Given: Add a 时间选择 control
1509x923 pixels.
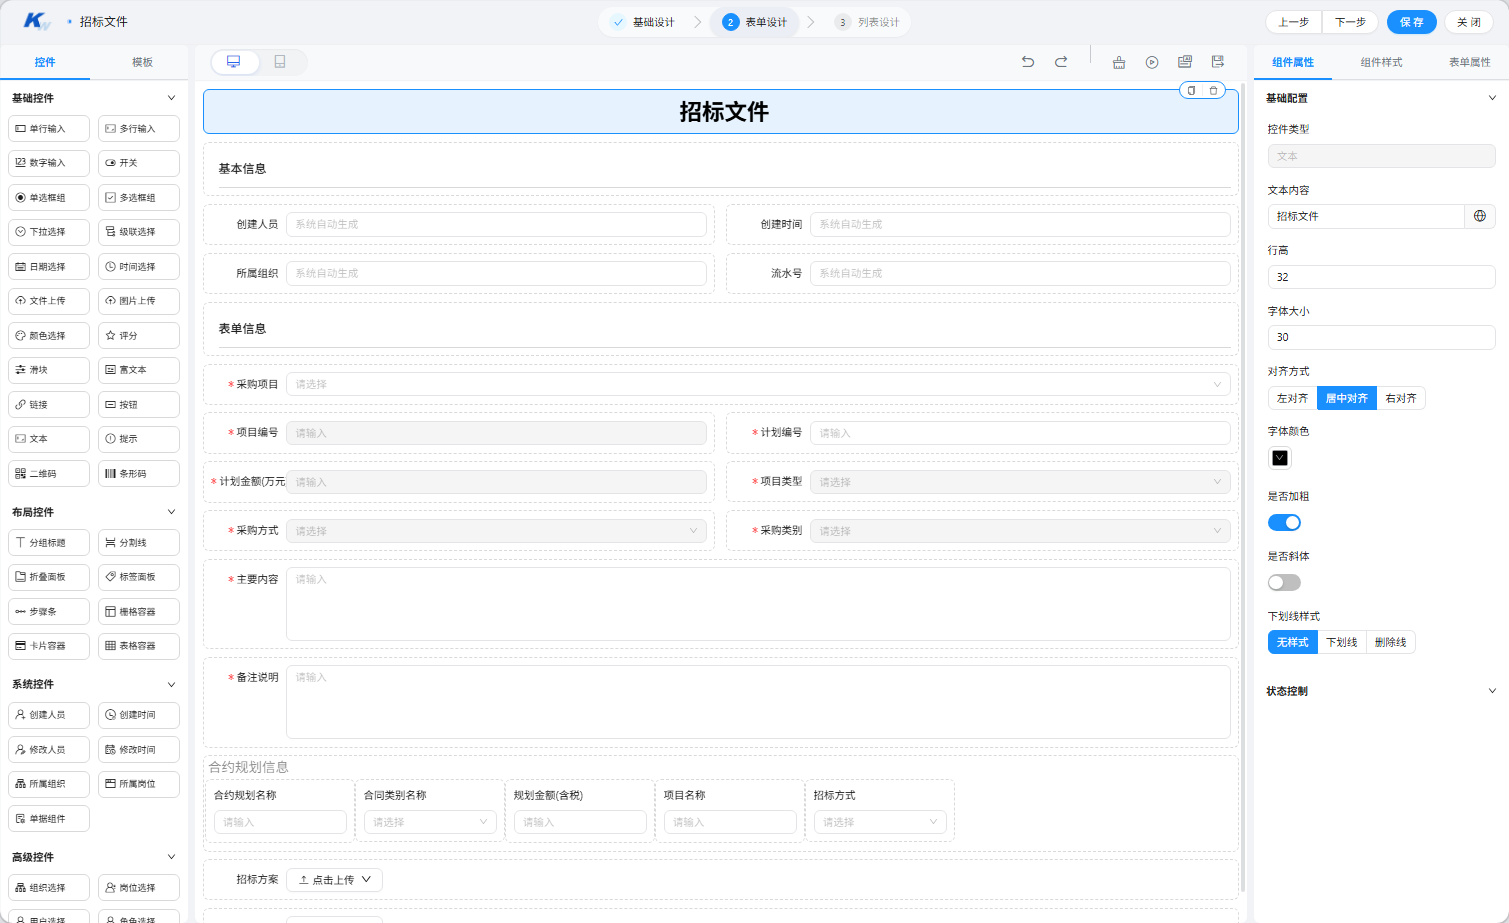Looking at the screenshot, I should coord(139,267).
